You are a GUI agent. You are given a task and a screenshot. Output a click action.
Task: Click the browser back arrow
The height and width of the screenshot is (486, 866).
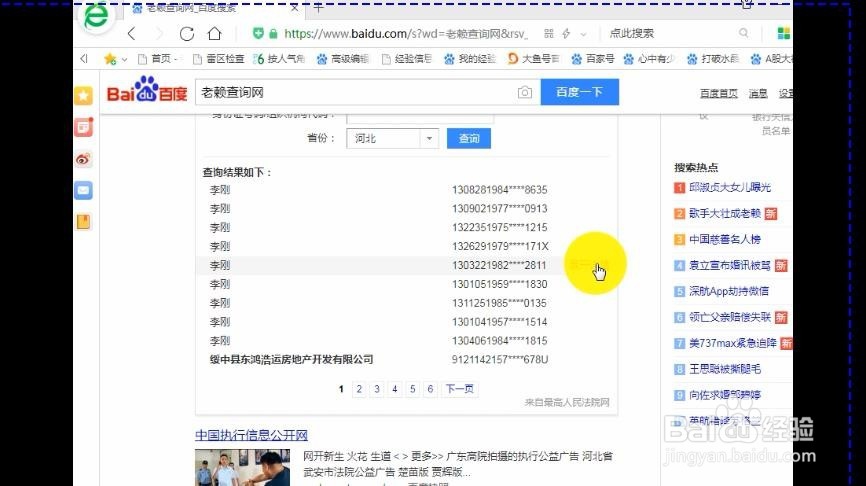click(131, 34)
